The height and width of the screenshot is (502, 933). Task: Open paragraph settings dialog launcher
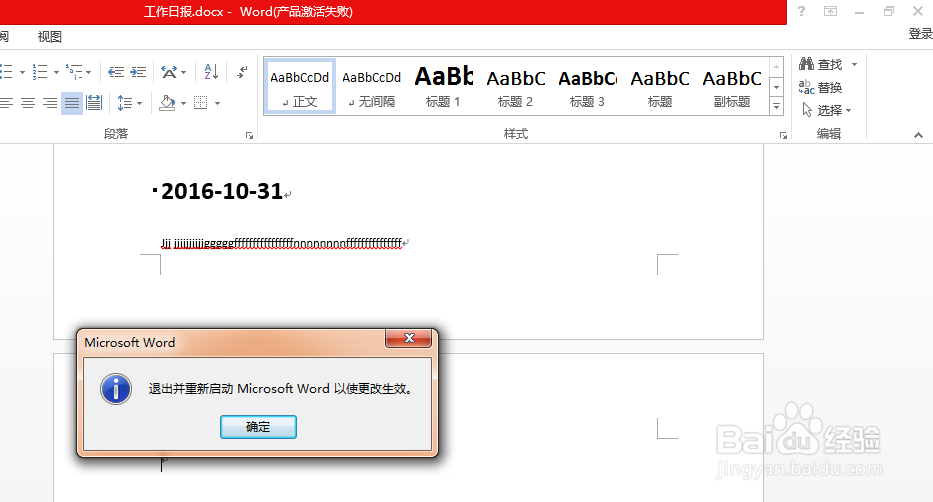pyautogui.click(x=249, y=136)
